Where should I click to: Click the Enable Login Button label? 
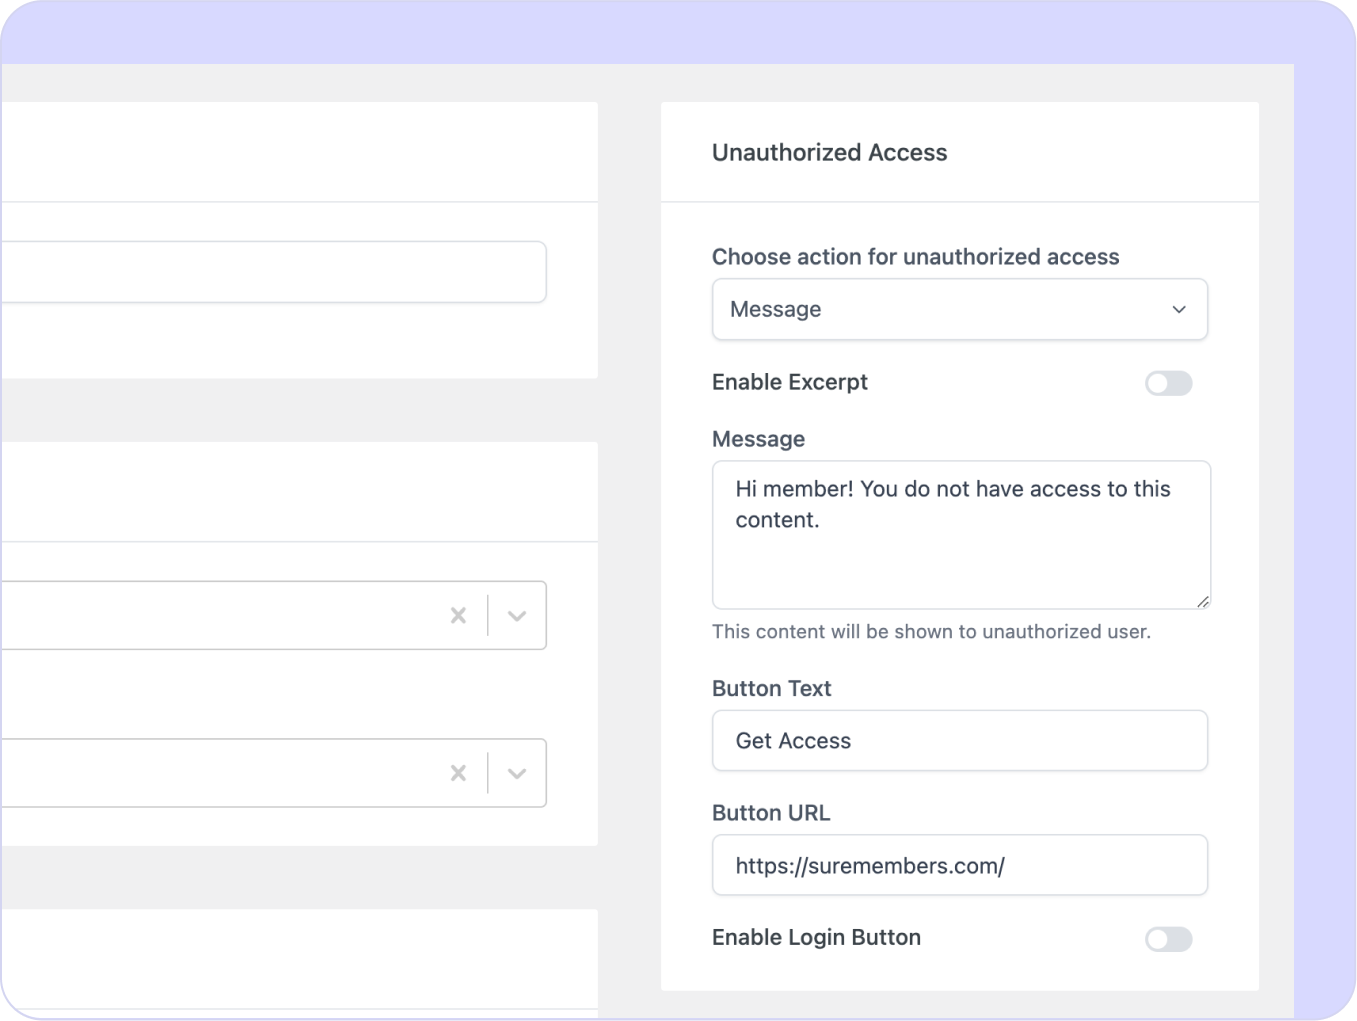[816, 937]
